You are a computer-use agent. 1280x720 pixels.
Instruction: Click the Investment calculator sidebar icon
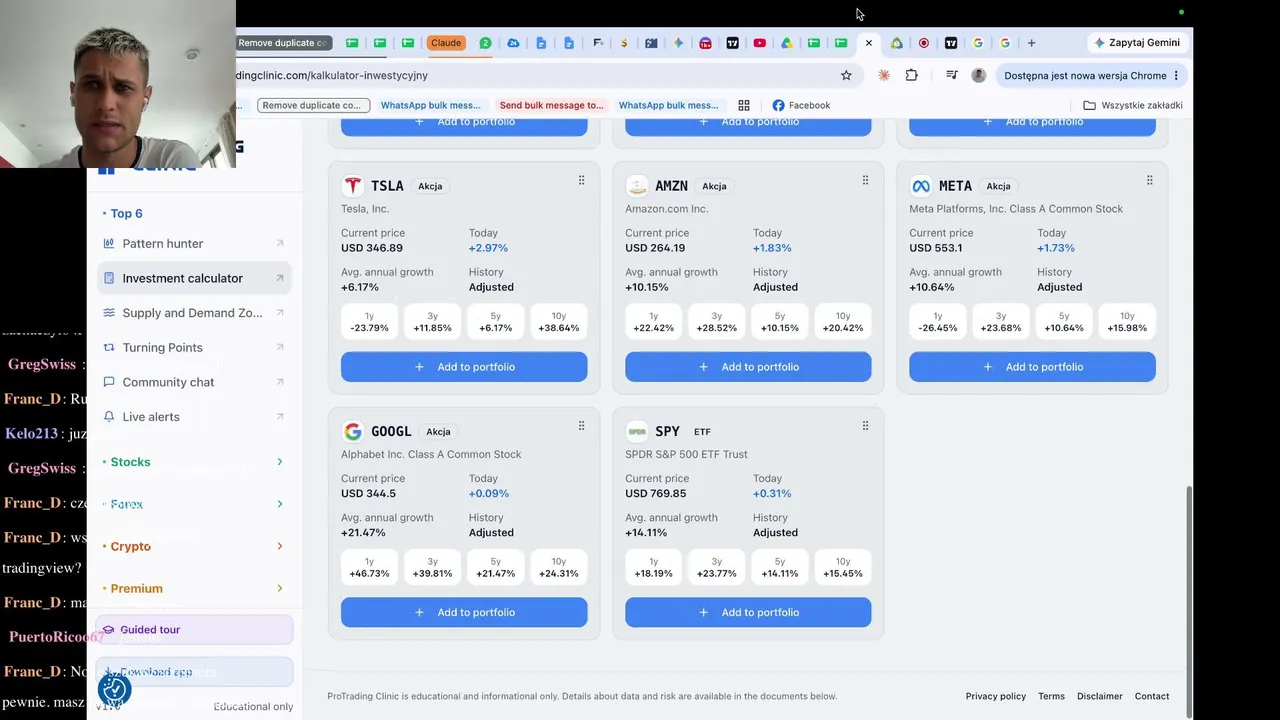pos(109,278)
